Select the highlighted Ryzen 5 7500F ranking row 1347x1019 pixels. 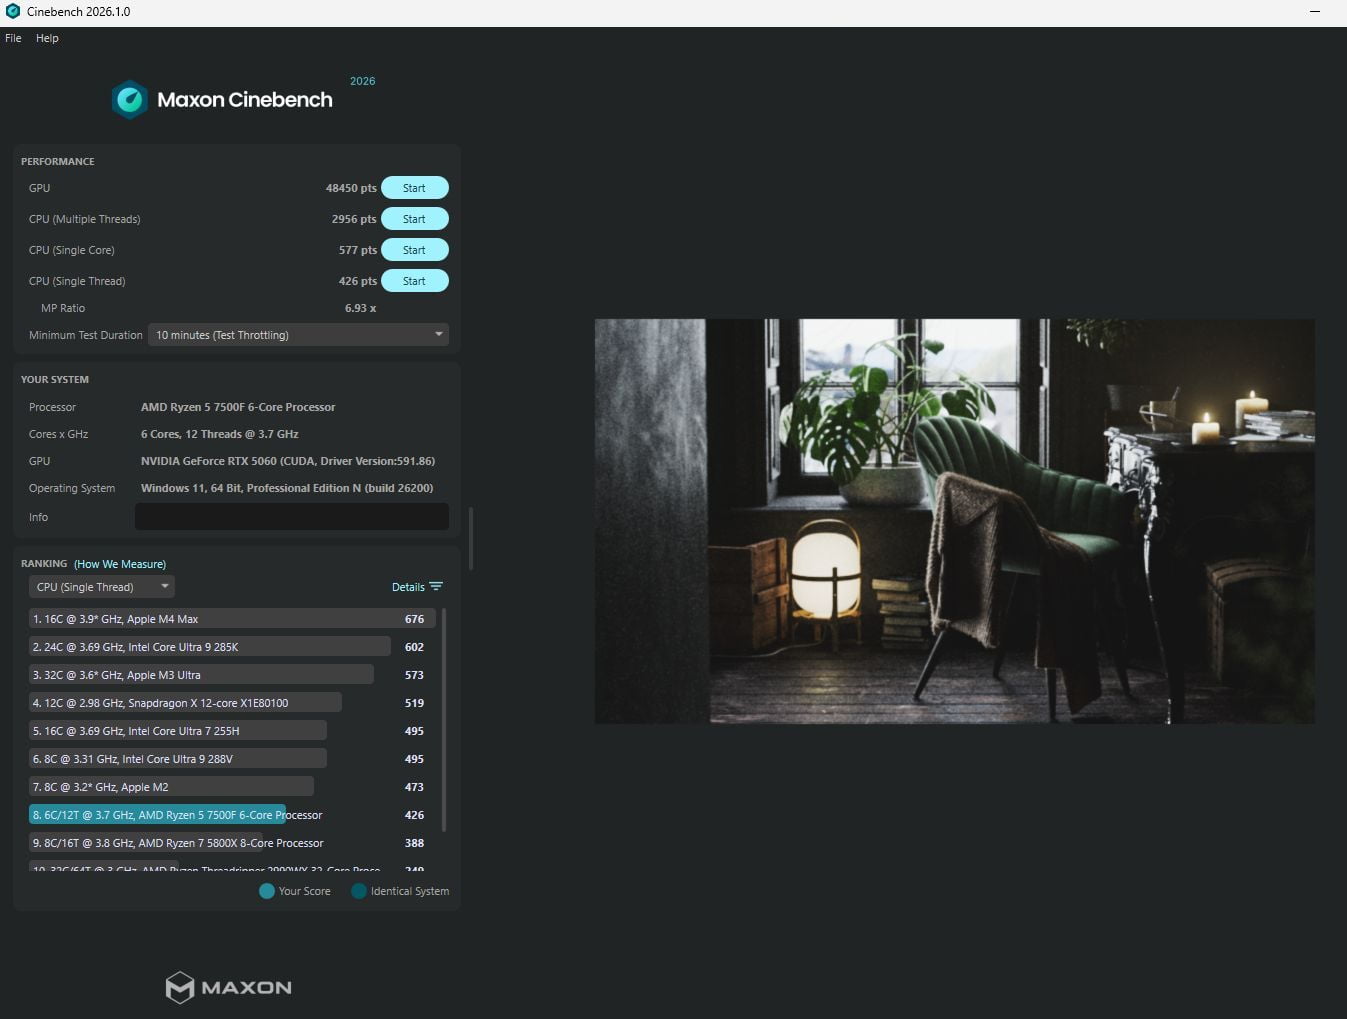click(232, 815)
